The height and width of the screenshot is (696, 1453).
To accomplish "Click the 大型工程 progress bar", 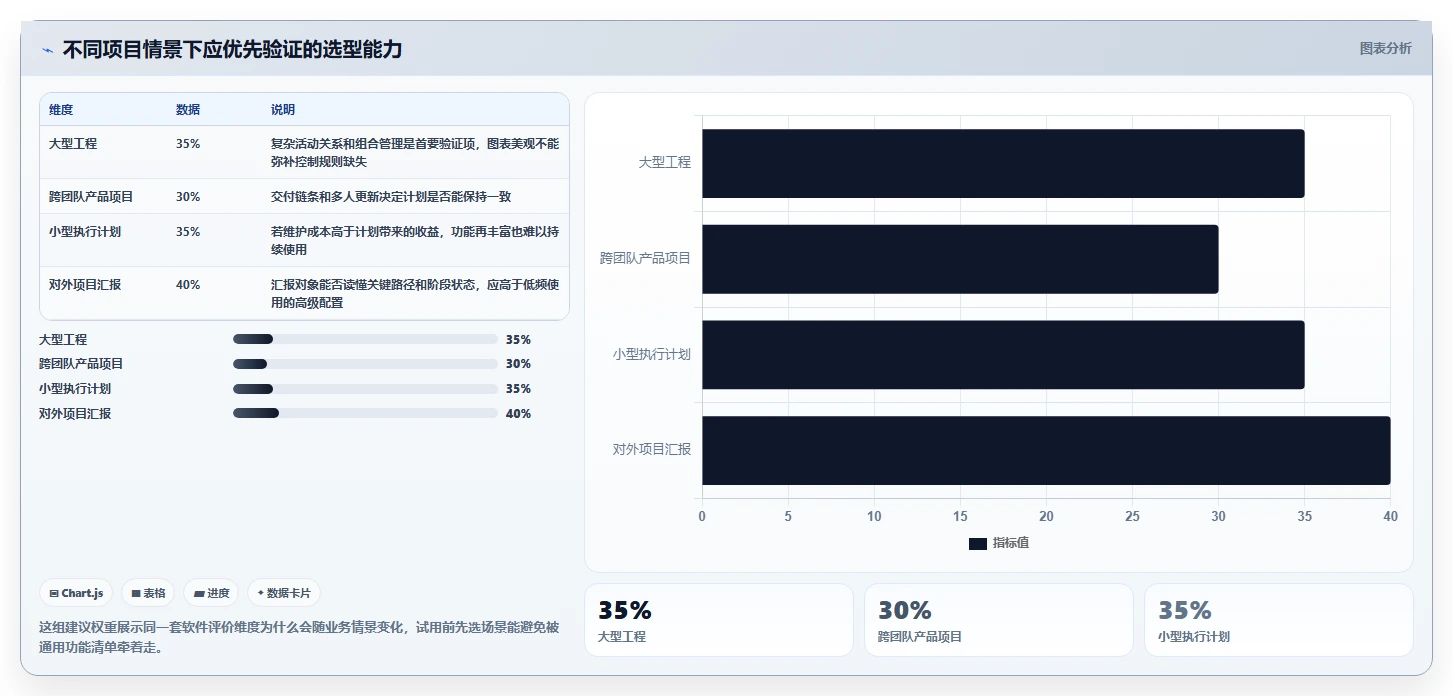I will click(365, 339).
